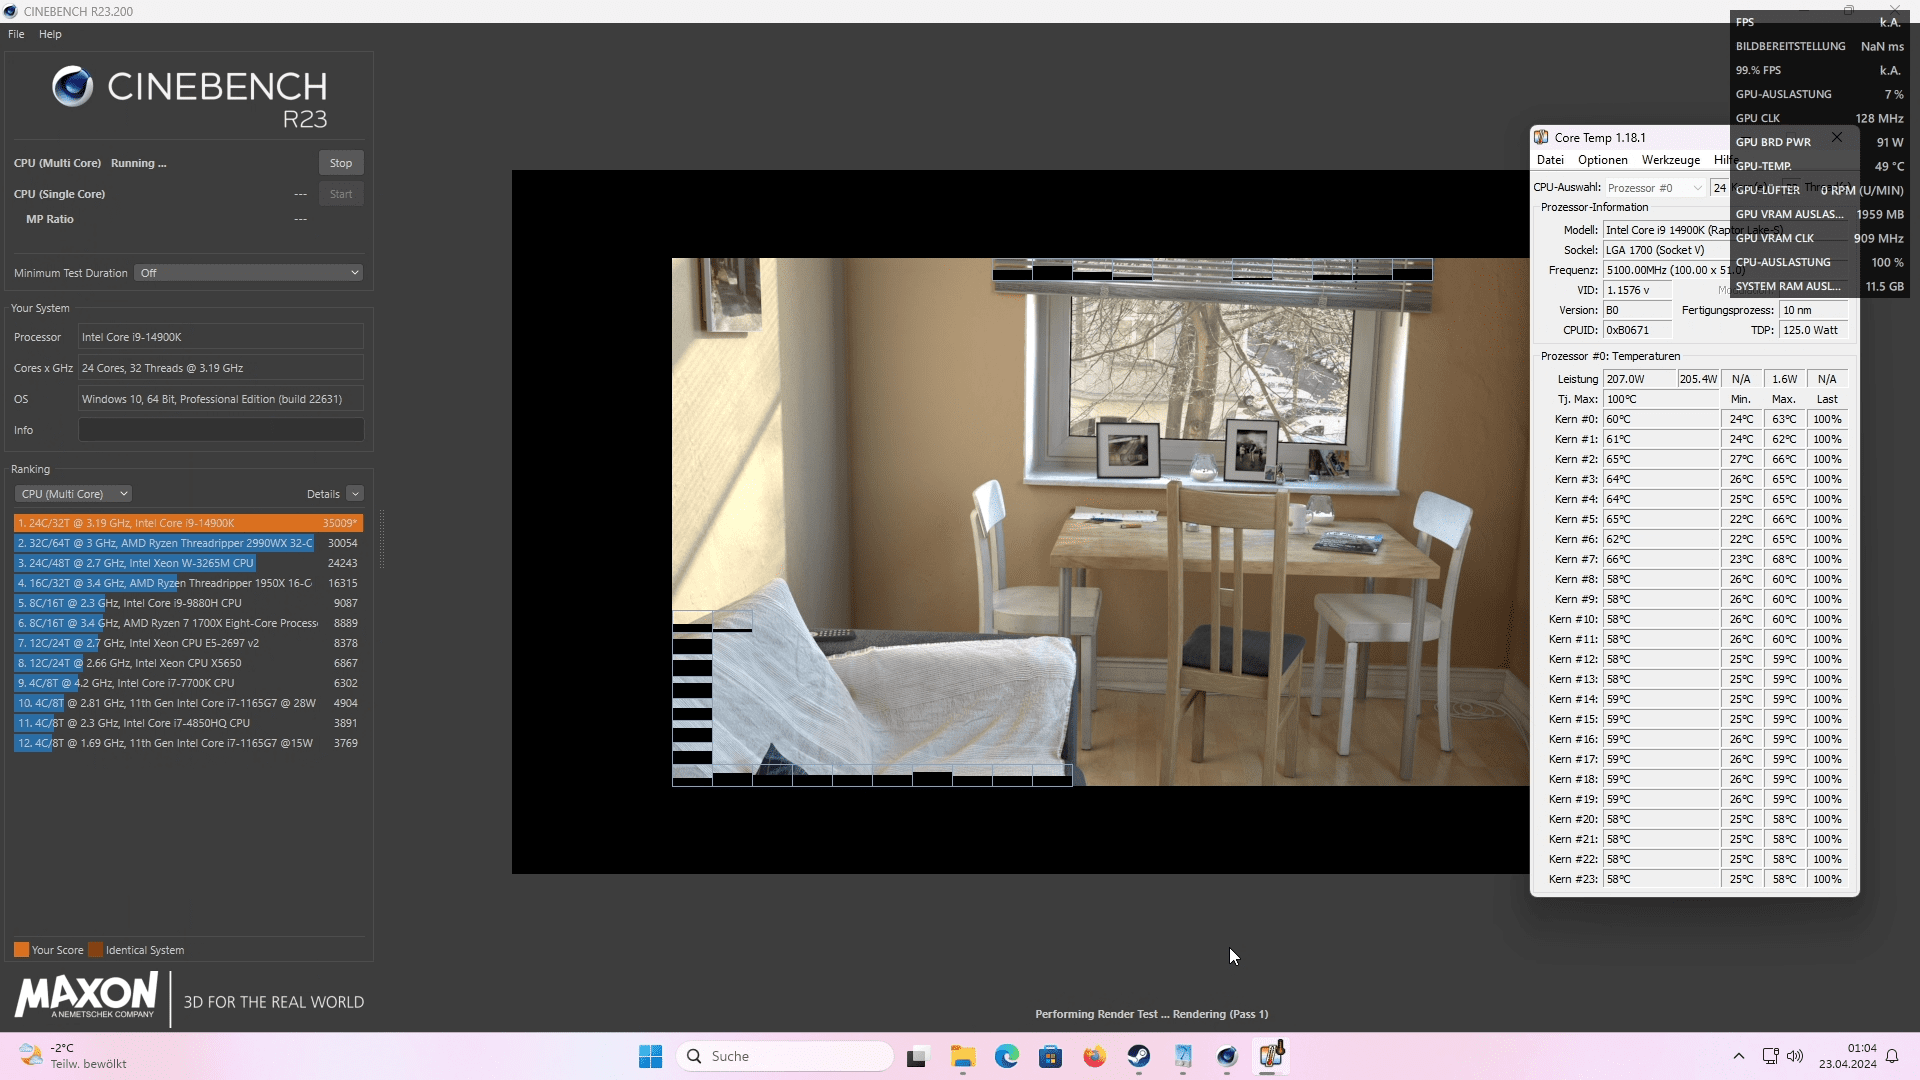Image resolution: width=1920 pixels, height=1080 pixels.
Task: Click the Kern #7 temperature 66°C
Action: click(x=1661, y=559)
